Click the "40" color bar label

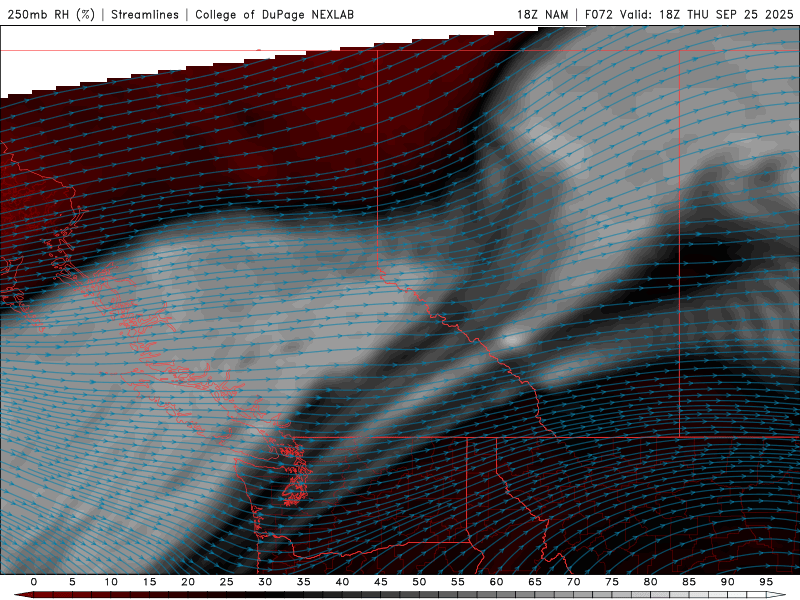342,582
